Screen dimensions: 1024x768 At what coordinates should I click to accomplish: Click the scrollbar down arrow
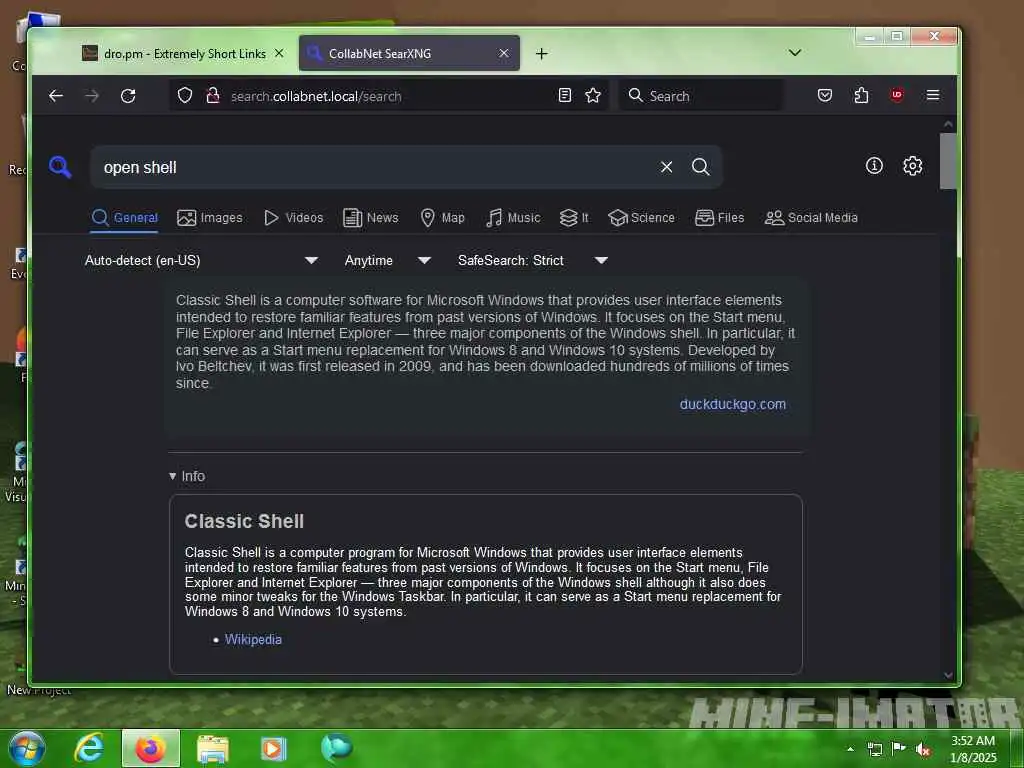(x=948, y=675)
